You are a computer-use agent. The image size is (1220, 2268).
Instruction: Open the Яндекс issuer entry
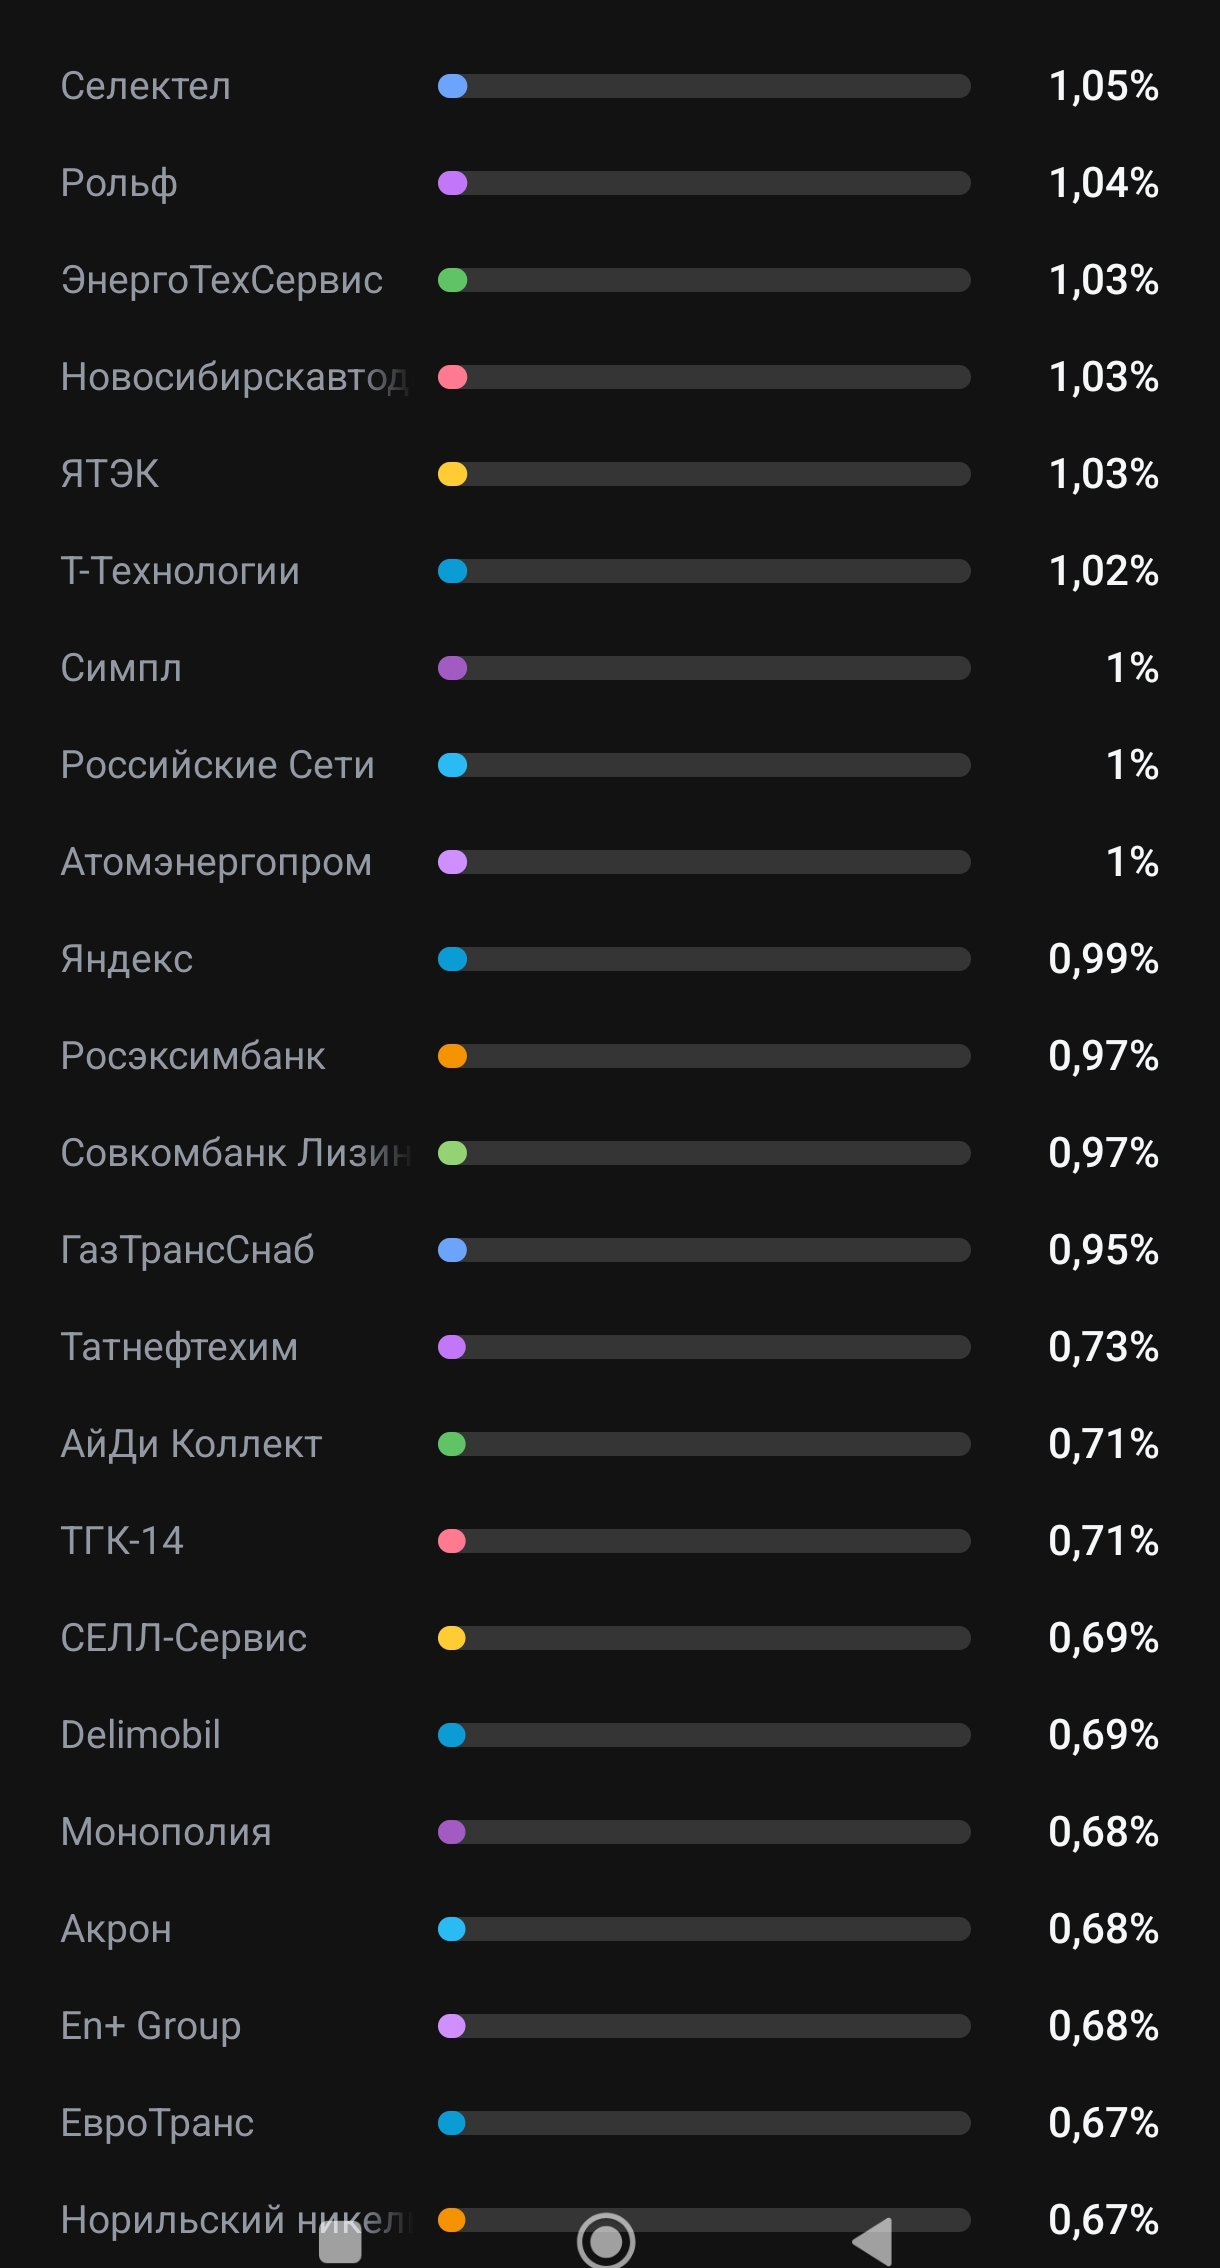(x=610, y=959)
